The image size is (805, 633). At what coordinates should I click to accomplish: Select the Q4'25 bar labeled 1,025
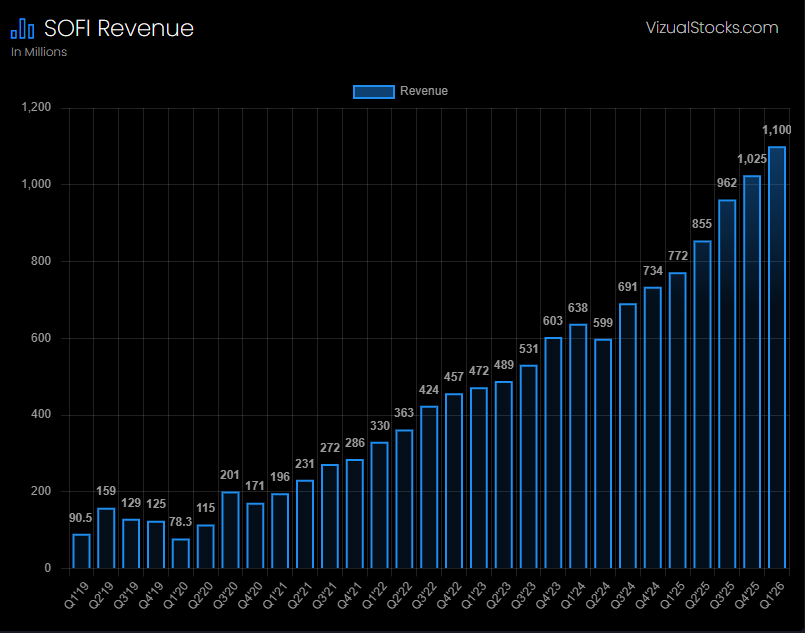pos(752,372)
